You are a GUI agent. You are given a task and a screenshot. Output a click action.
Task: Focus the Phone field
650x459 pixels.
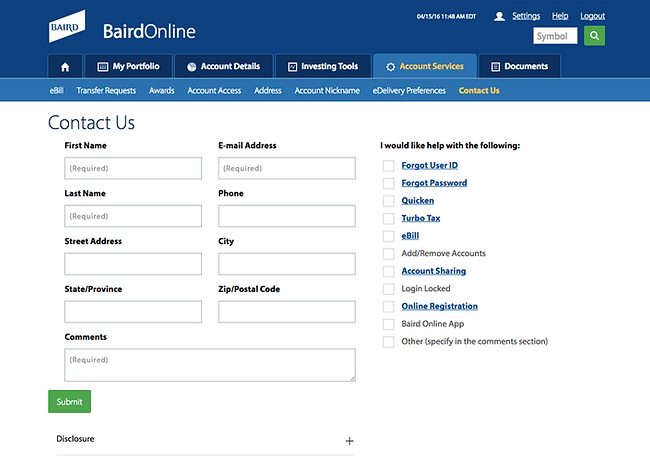pyautogui.click(x=287, y=216)
